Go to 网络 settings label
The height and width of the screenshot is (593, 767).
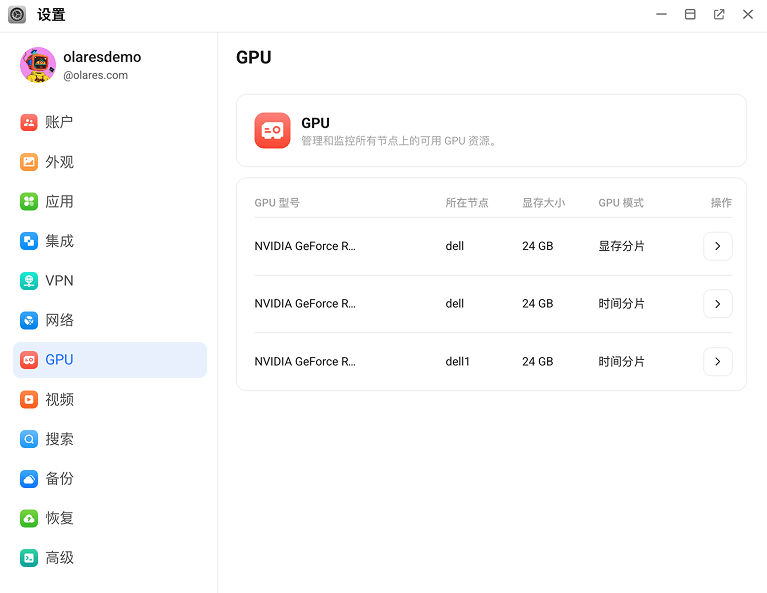pos(59,320)
